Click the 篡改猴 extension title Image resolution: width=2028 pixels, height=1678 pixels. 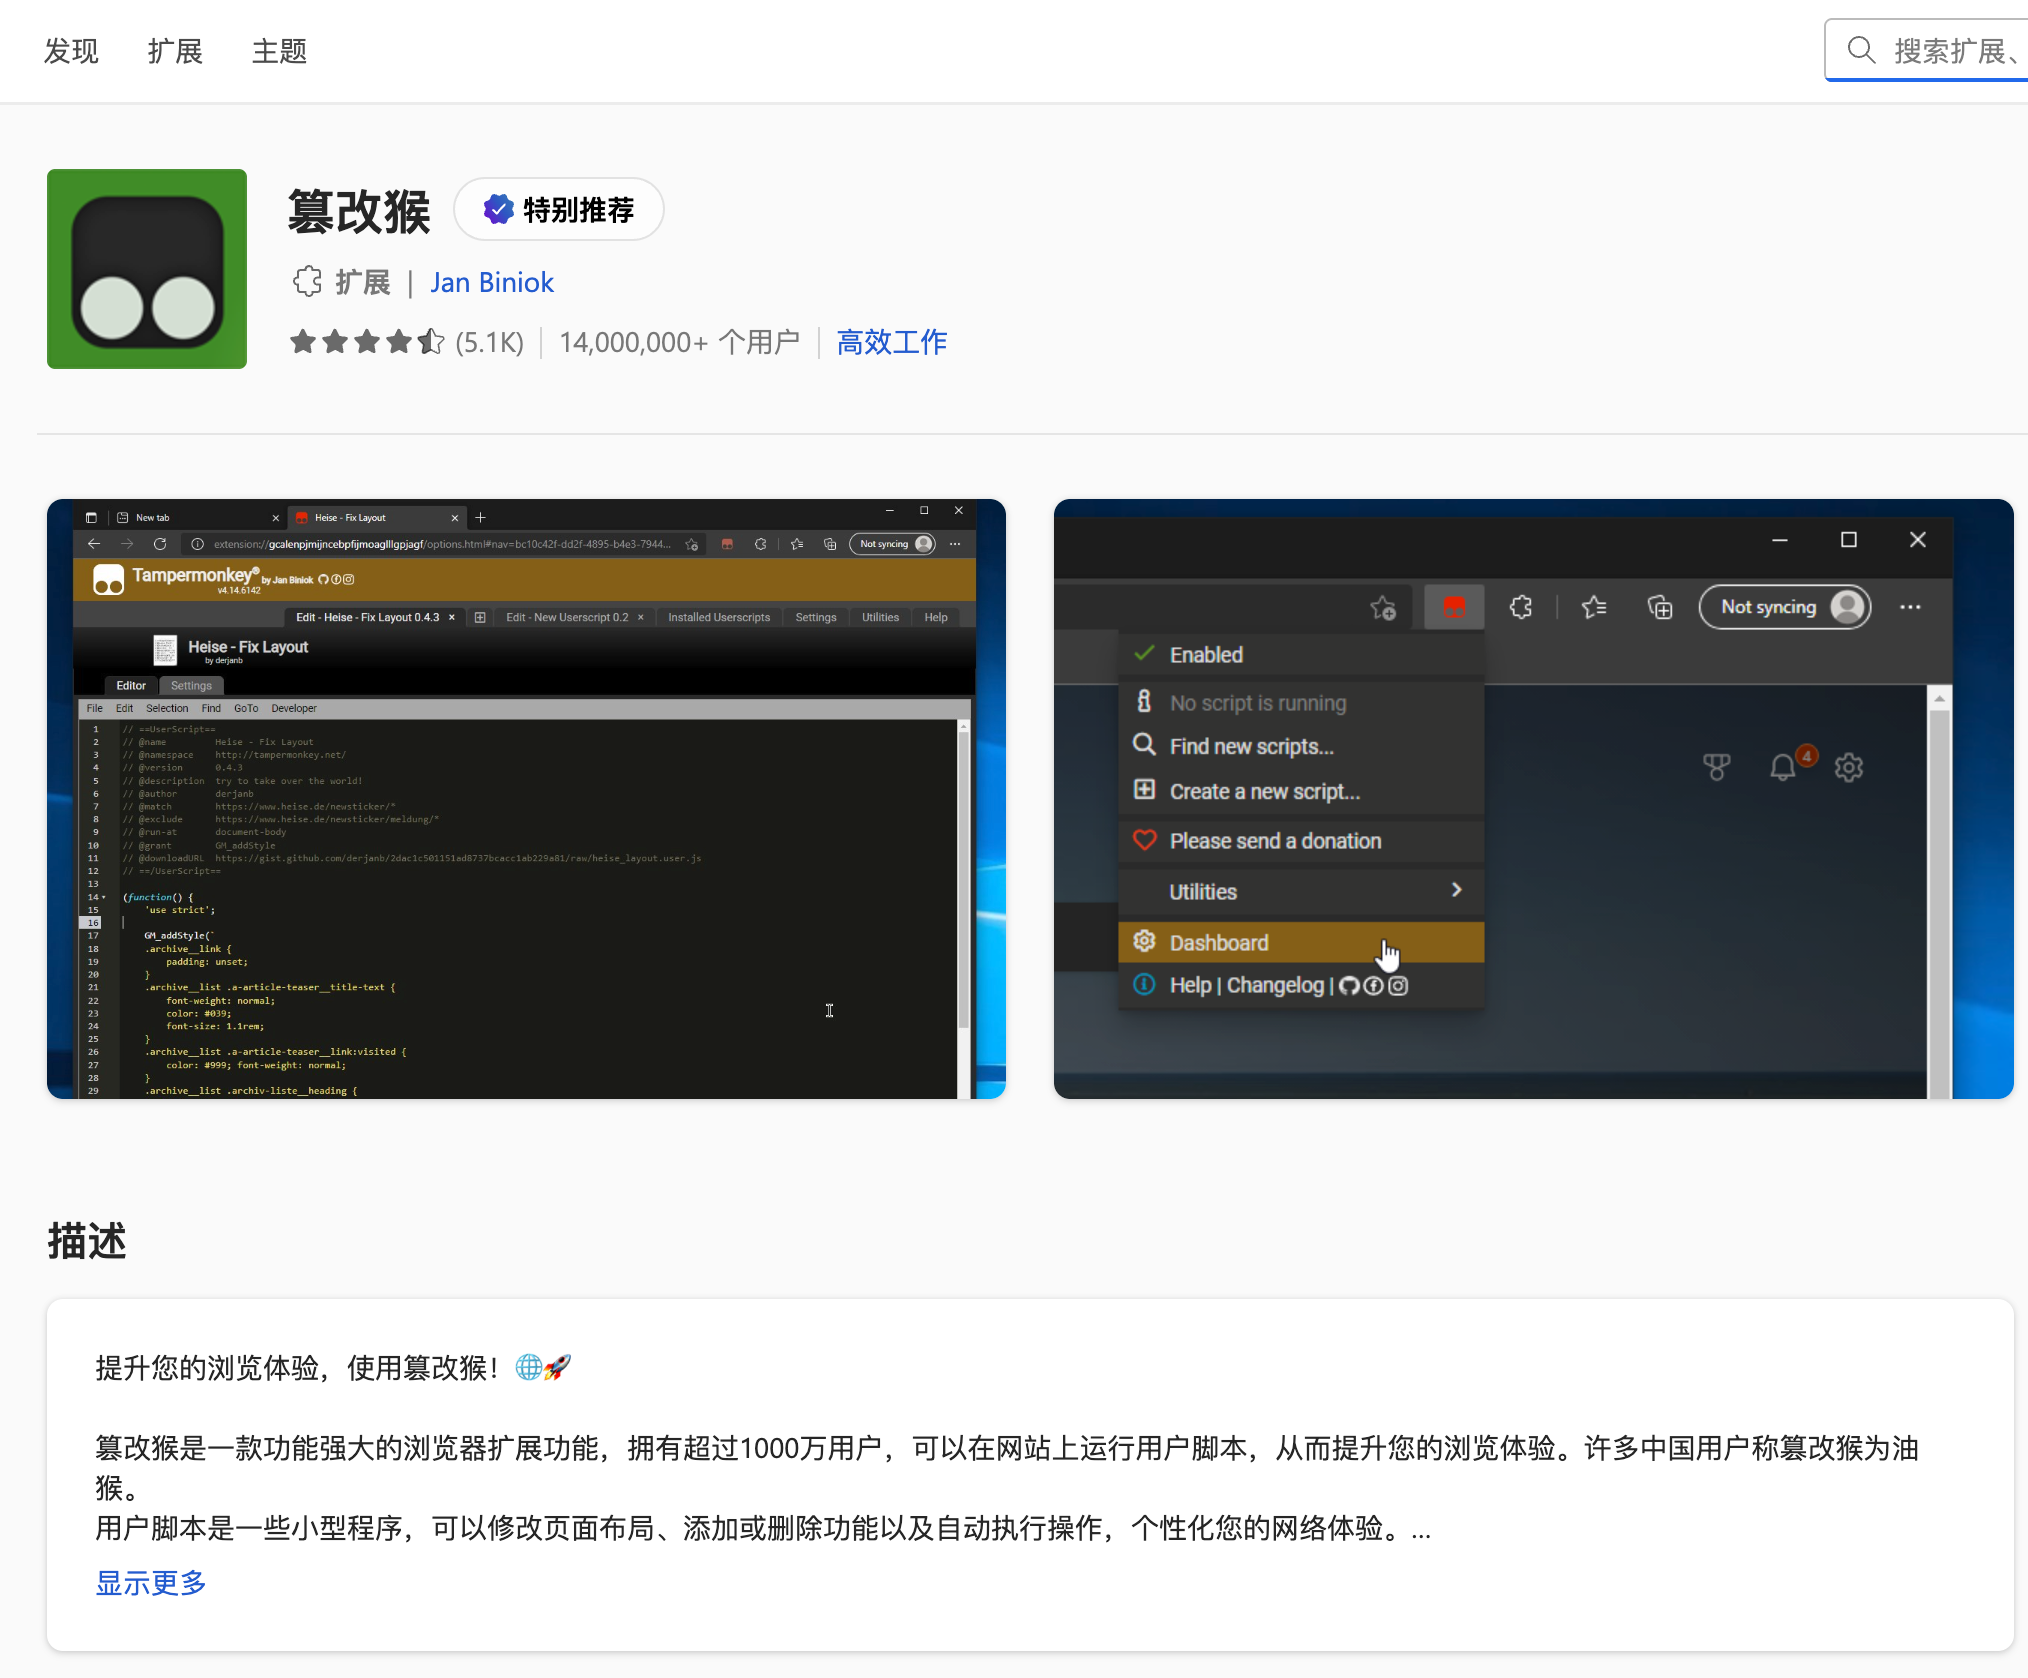point(359,211)
